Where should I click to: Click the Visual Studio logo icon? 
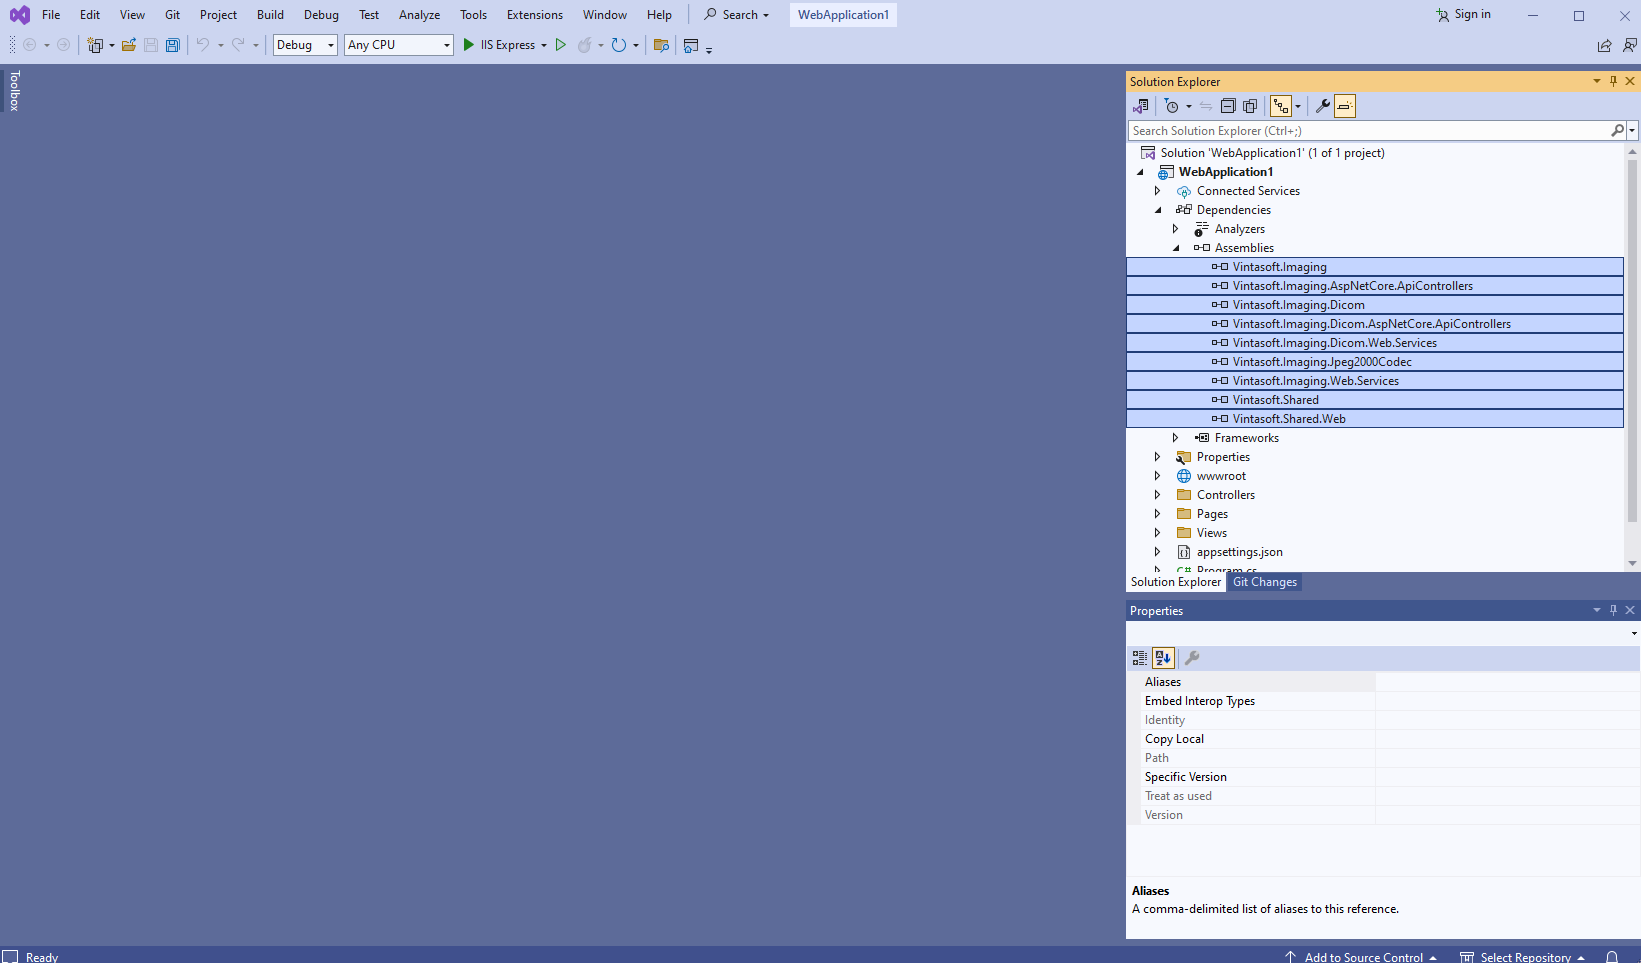click(x=19, y=15)
